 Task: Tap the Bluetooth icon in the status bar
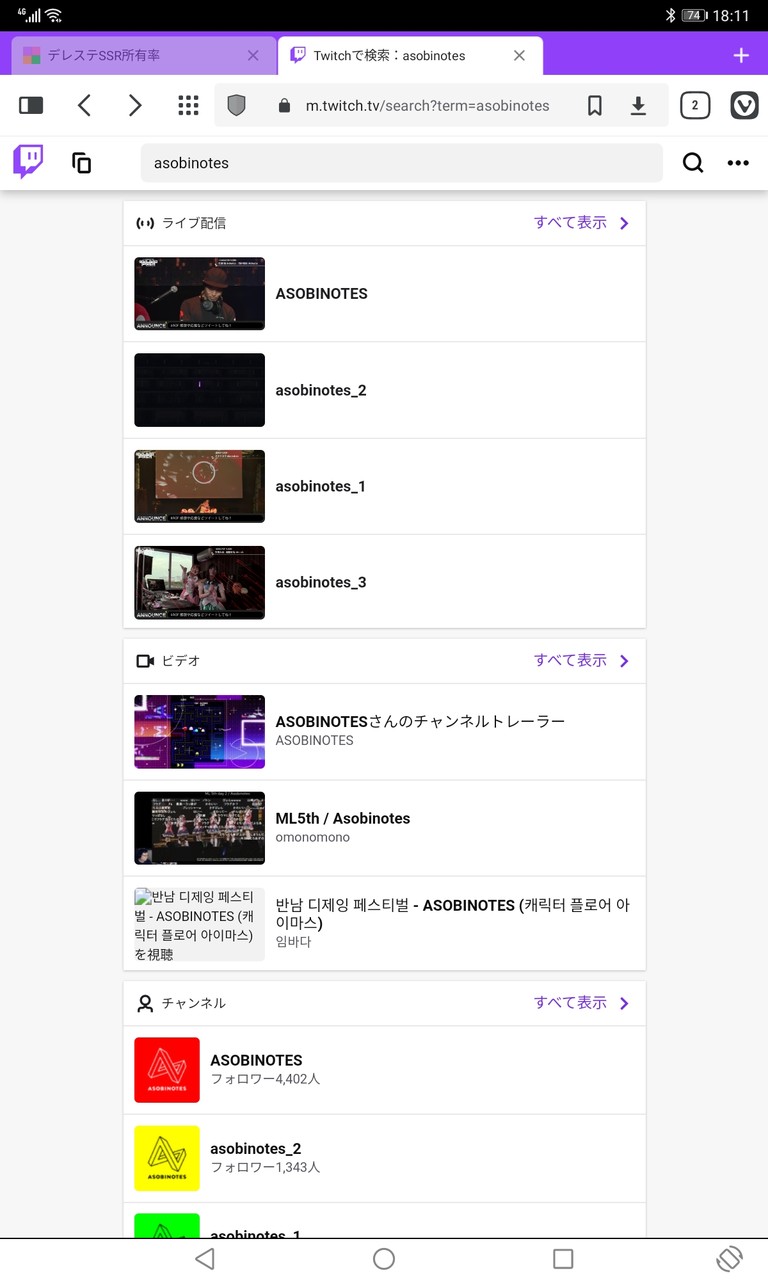(670, 15)
